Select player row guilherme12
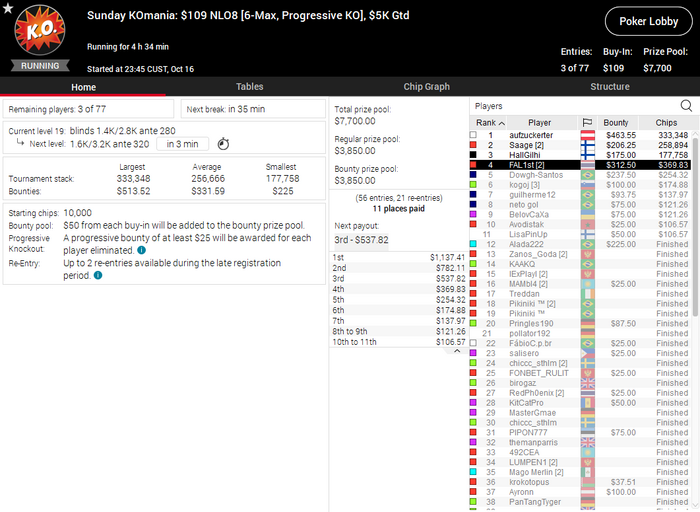Screen dimensions: 700x512 click(x=580, y=195)
